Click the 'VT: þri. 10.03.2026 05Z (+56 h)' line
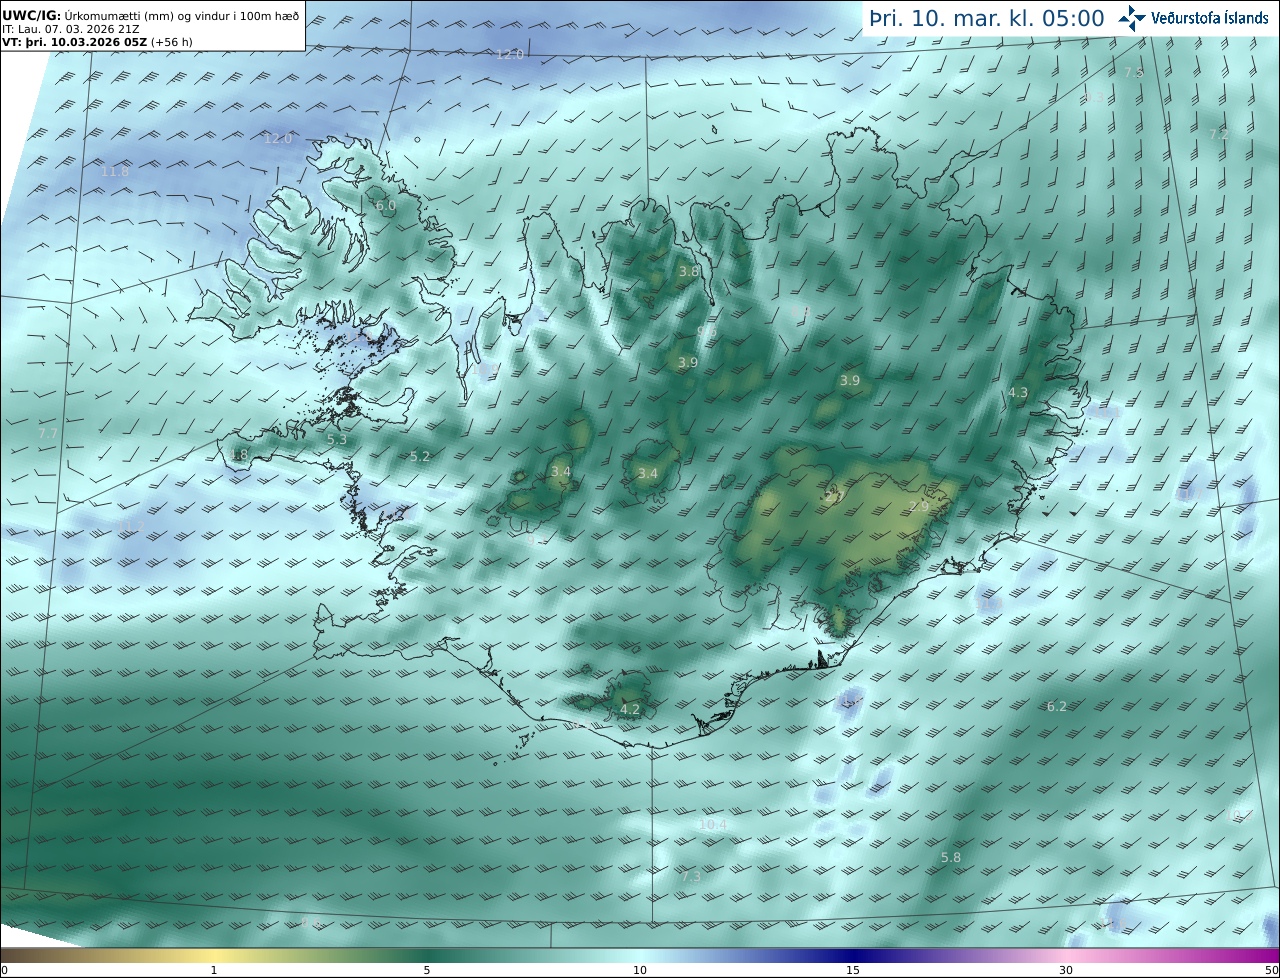Viewport: 1280px width, 978px height. tap(97, 42)
